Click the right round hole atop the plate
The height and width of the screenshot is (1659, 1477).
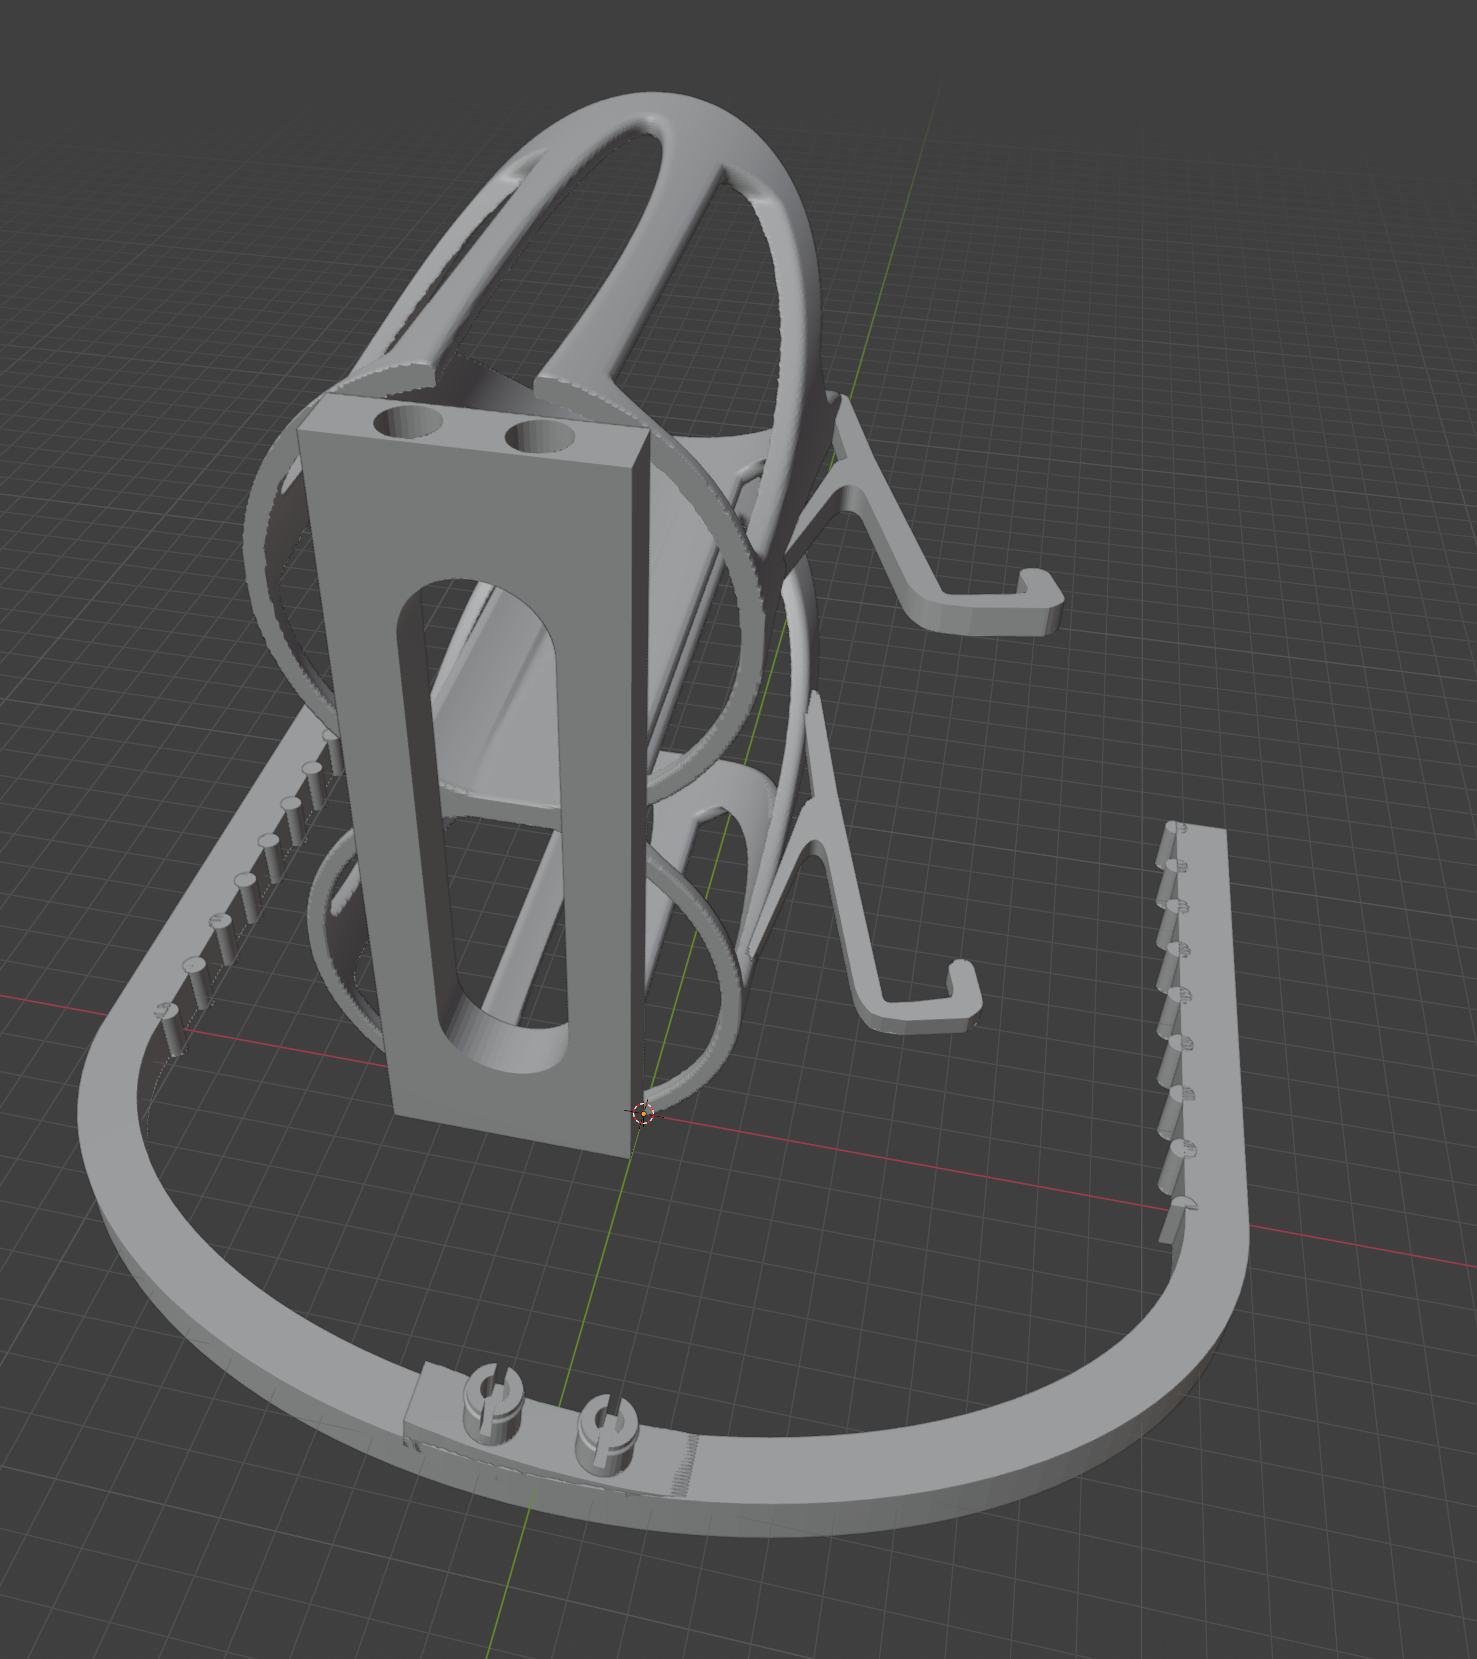click(539, 435)
